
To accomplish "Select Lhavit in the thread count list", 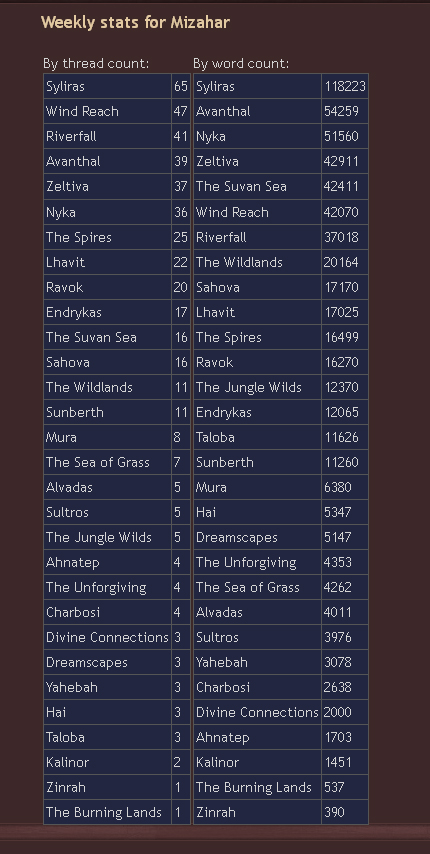I will point(65,263).
